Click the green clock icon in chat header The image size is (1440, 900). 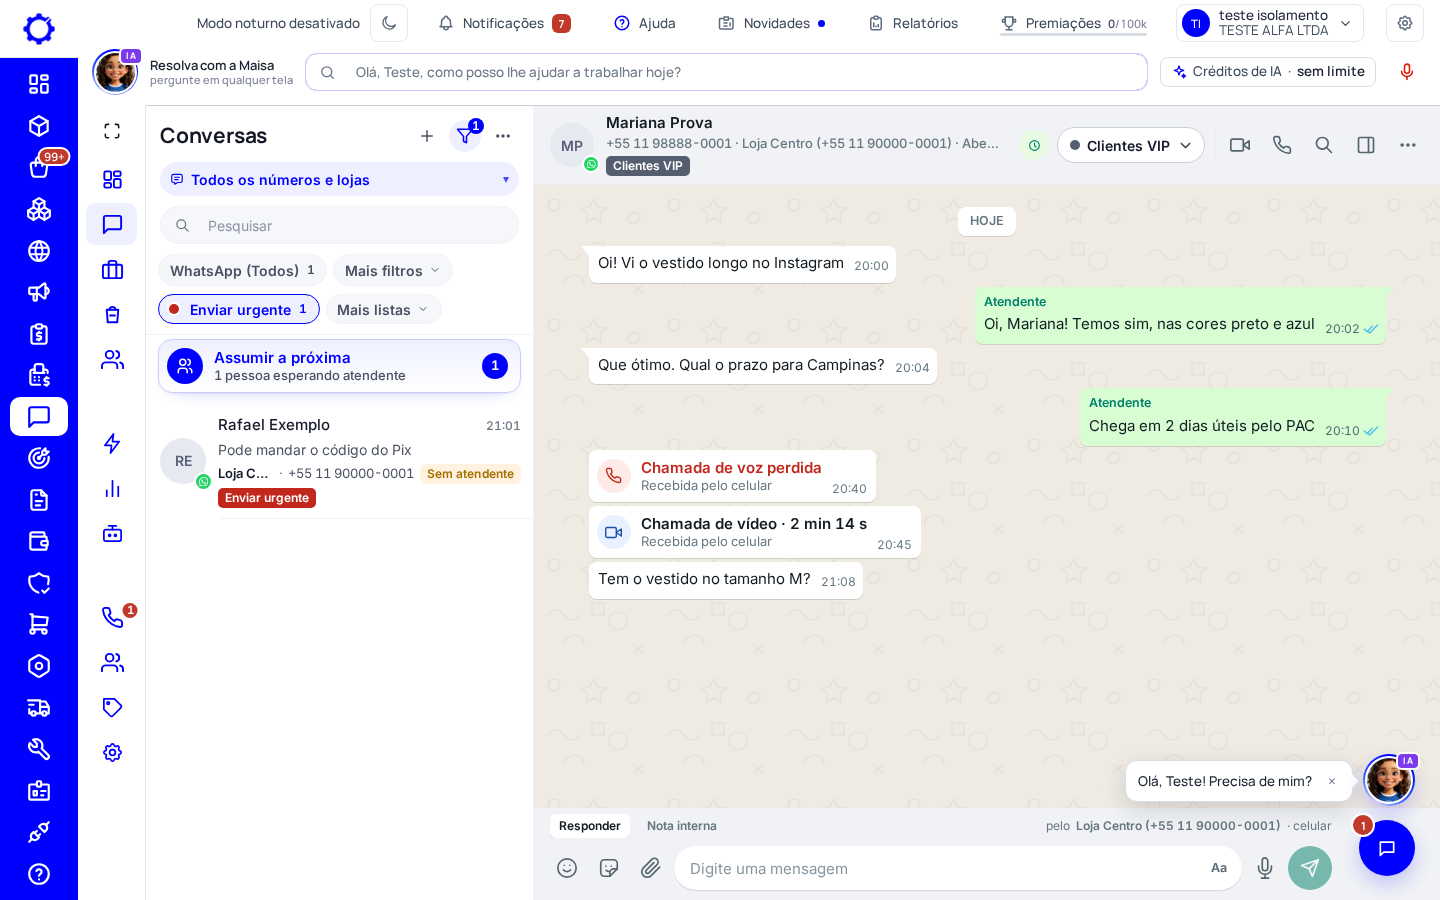[x=1034, y=146]
